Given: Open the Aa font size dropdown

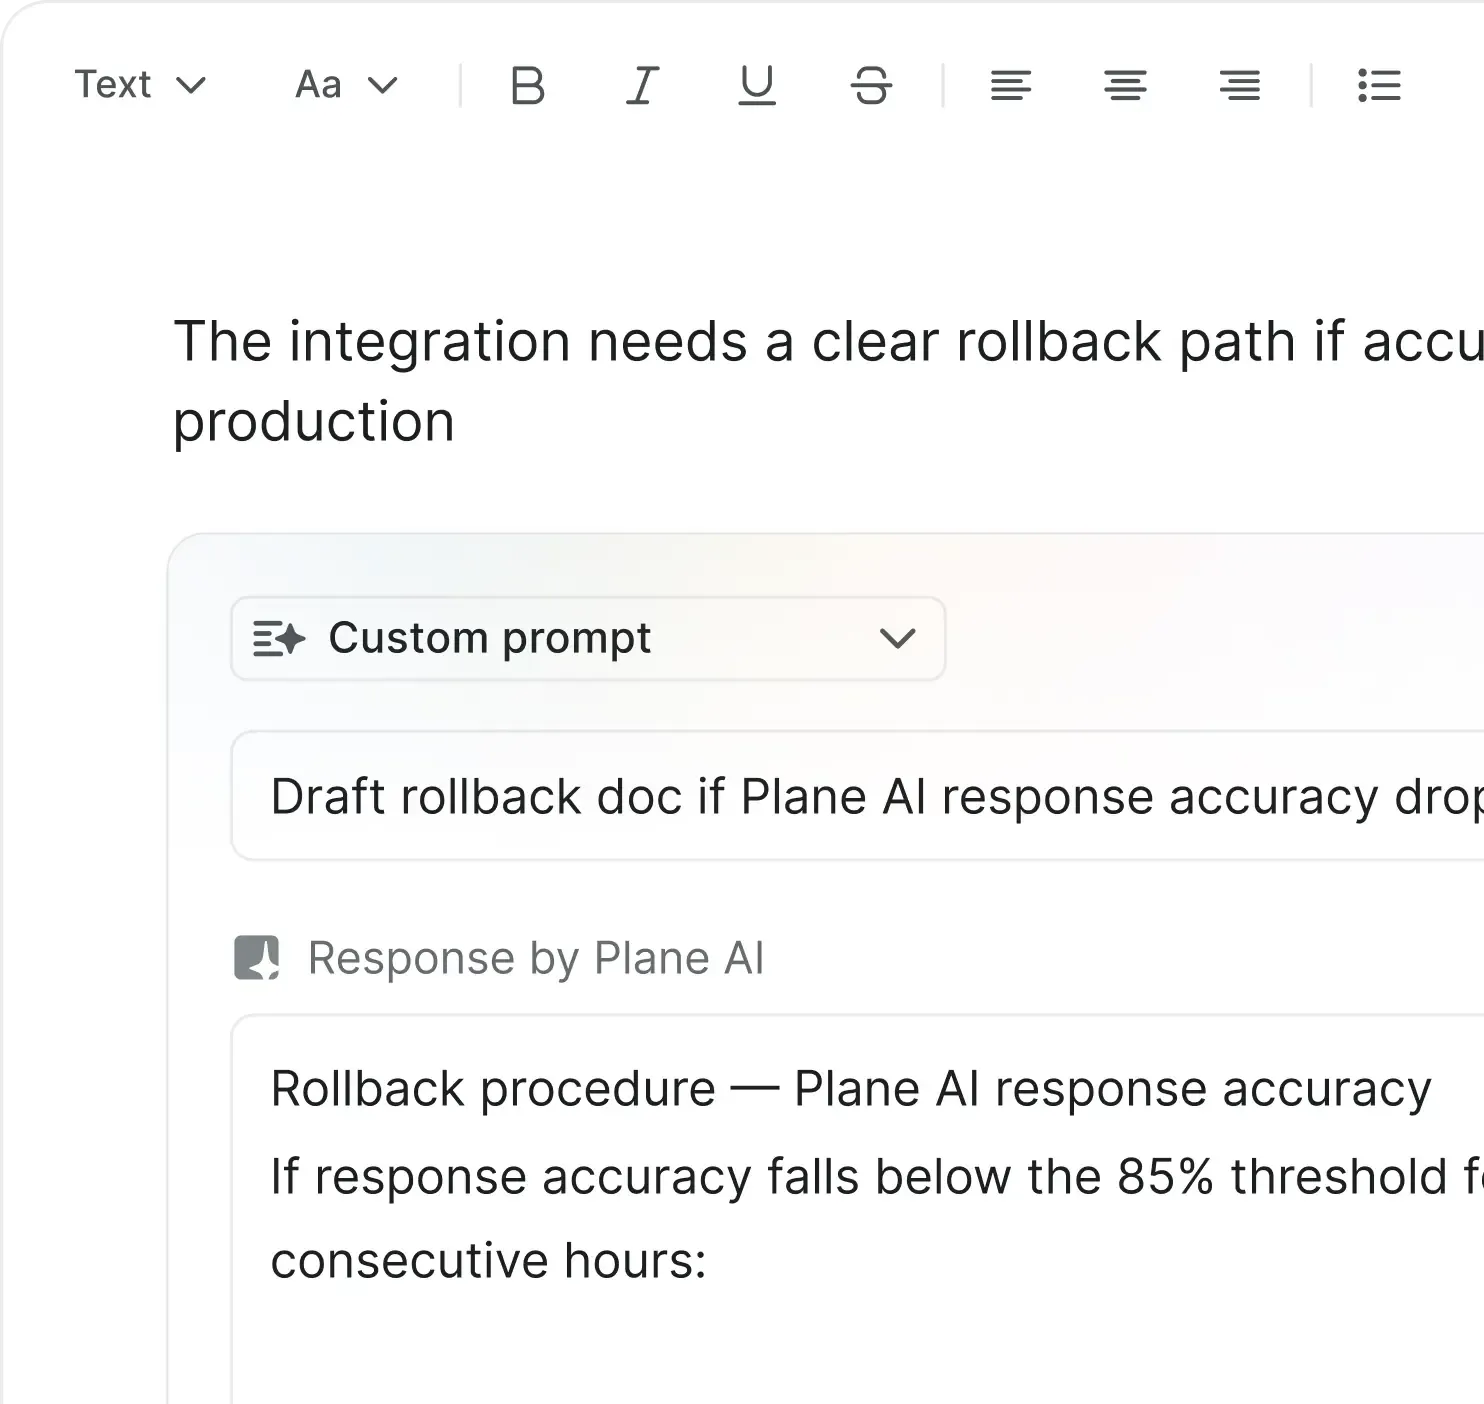Looking at the screenshot, I should [346, 85].
